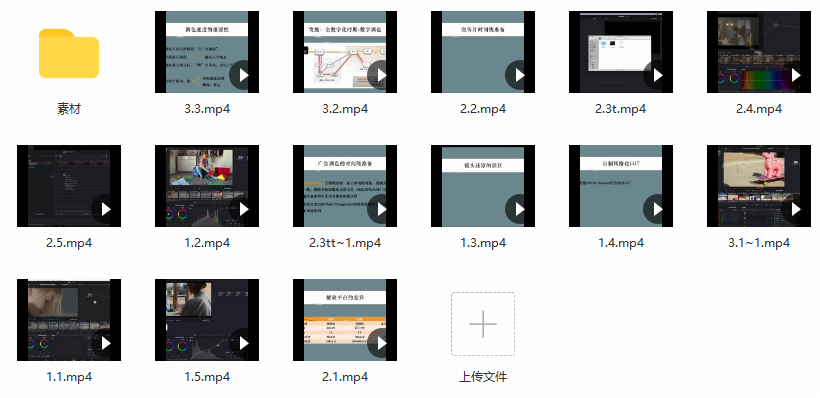The image size is (820, 398).
Task: Click the play icon on 2.5.mp4
Action: pos(106,209)
